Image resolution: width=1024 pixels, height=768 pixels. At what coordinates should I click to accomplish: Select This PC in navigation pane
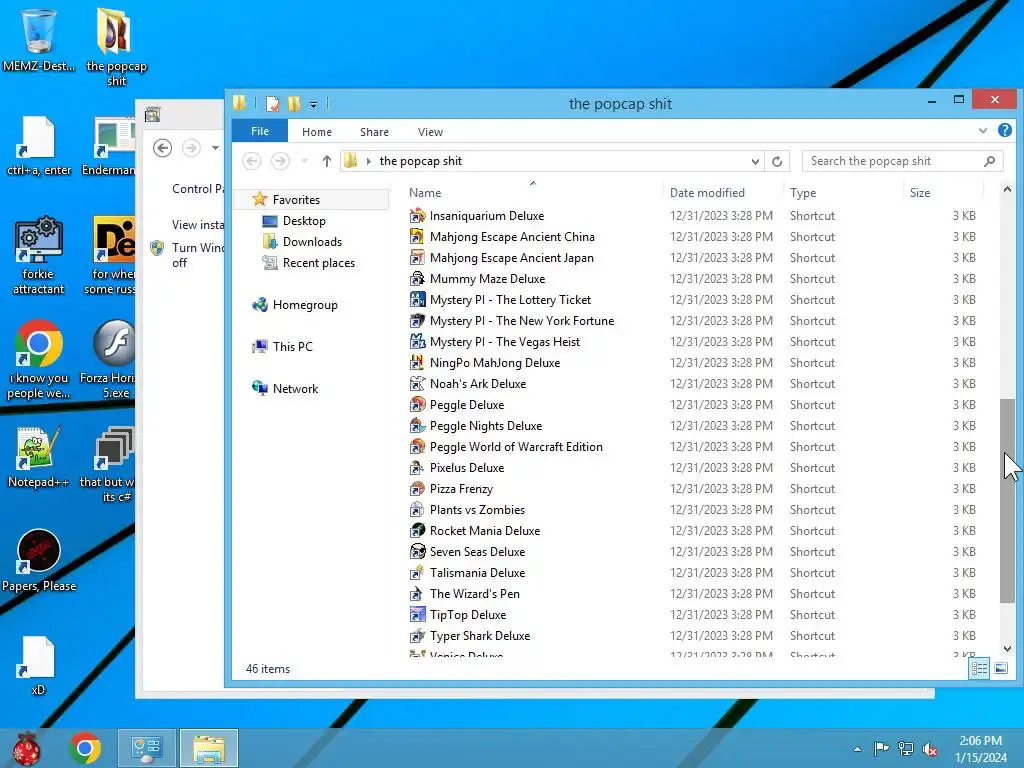coord(293,347)
